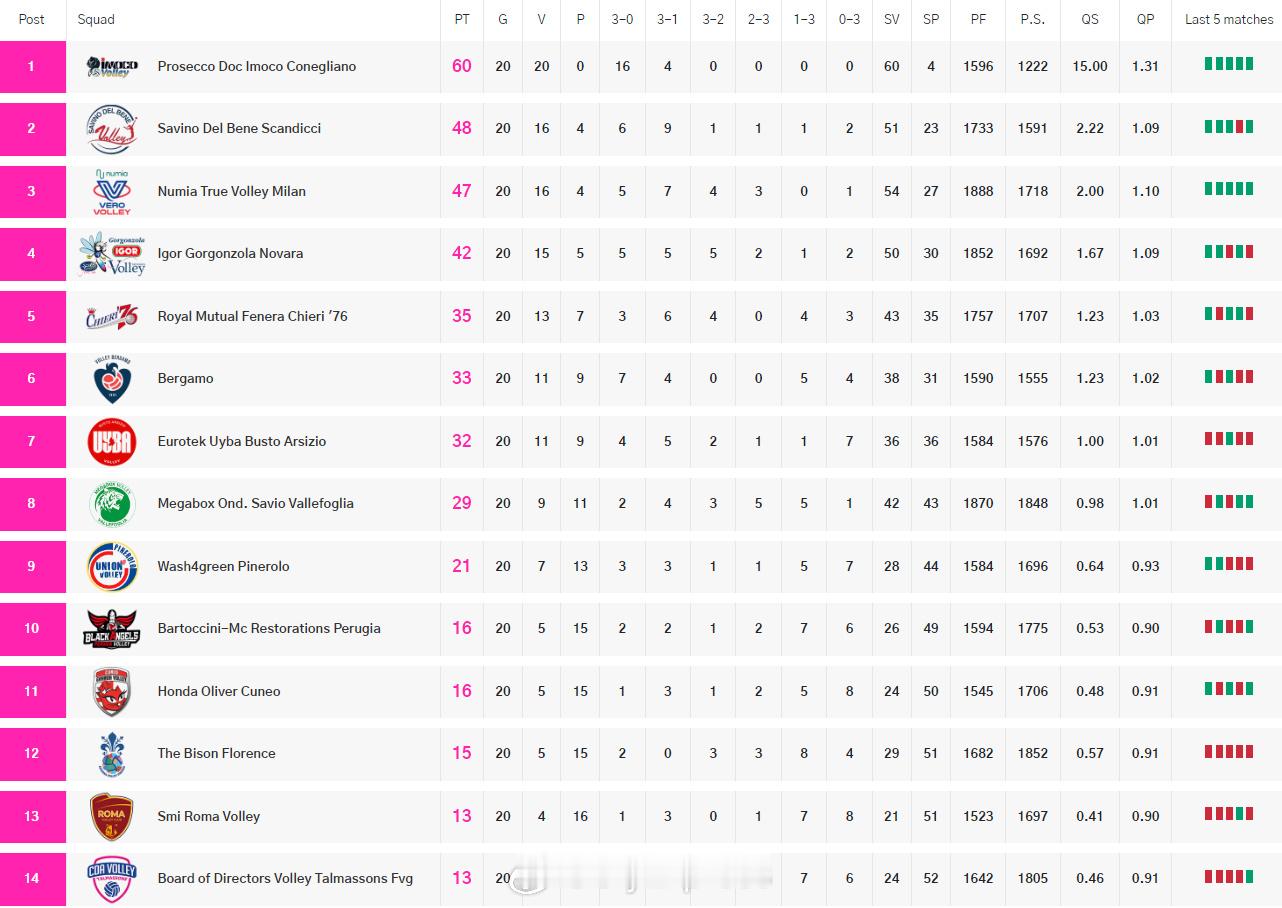This screenshot has width=1282, height=908.
Task: Open Royal Mutual Fenera Chieri '76 page
Action: point(253,317)
